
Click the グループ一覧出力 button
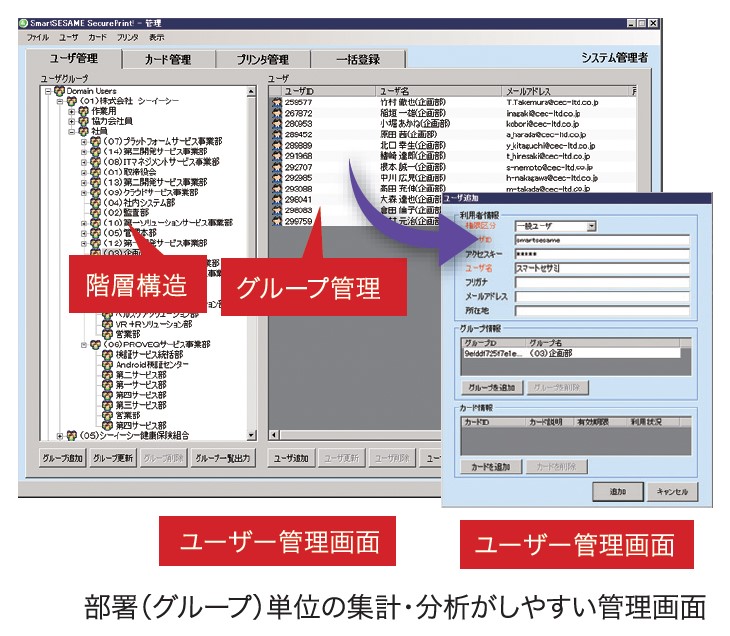(223, 459)
